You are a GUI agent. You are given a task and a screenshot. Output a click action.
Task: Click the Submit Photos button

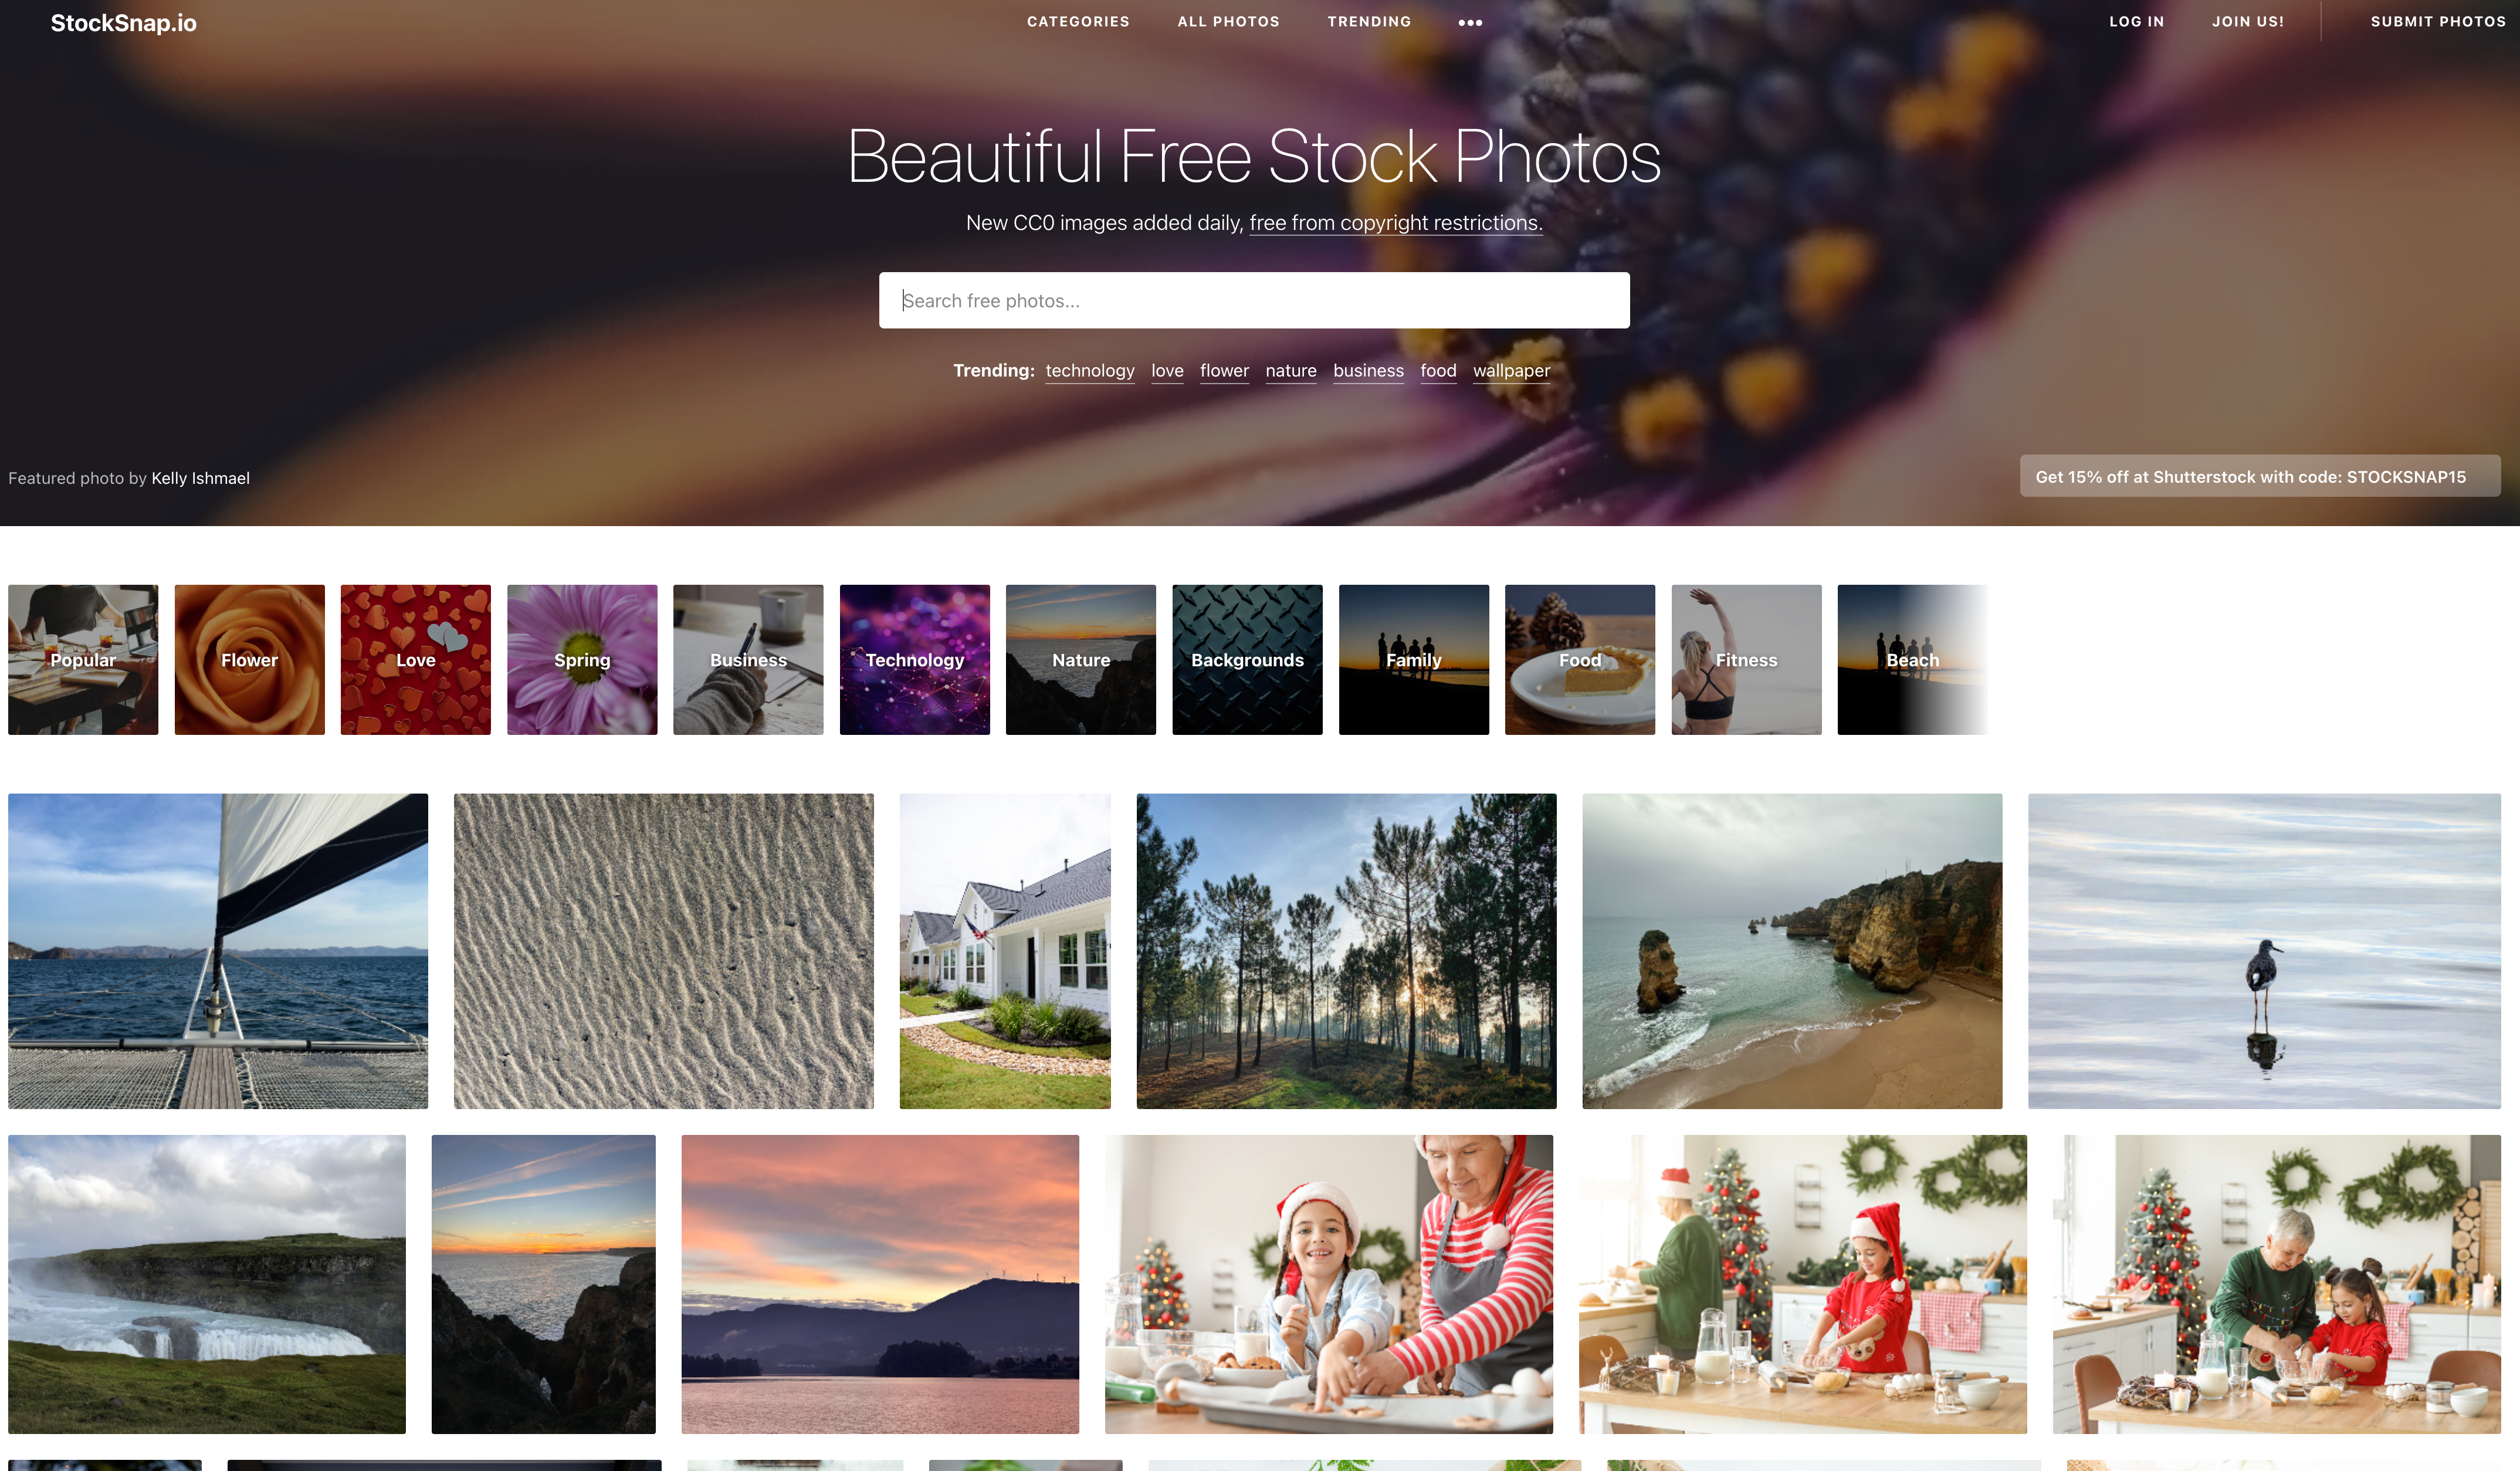tap(2437, 21)
